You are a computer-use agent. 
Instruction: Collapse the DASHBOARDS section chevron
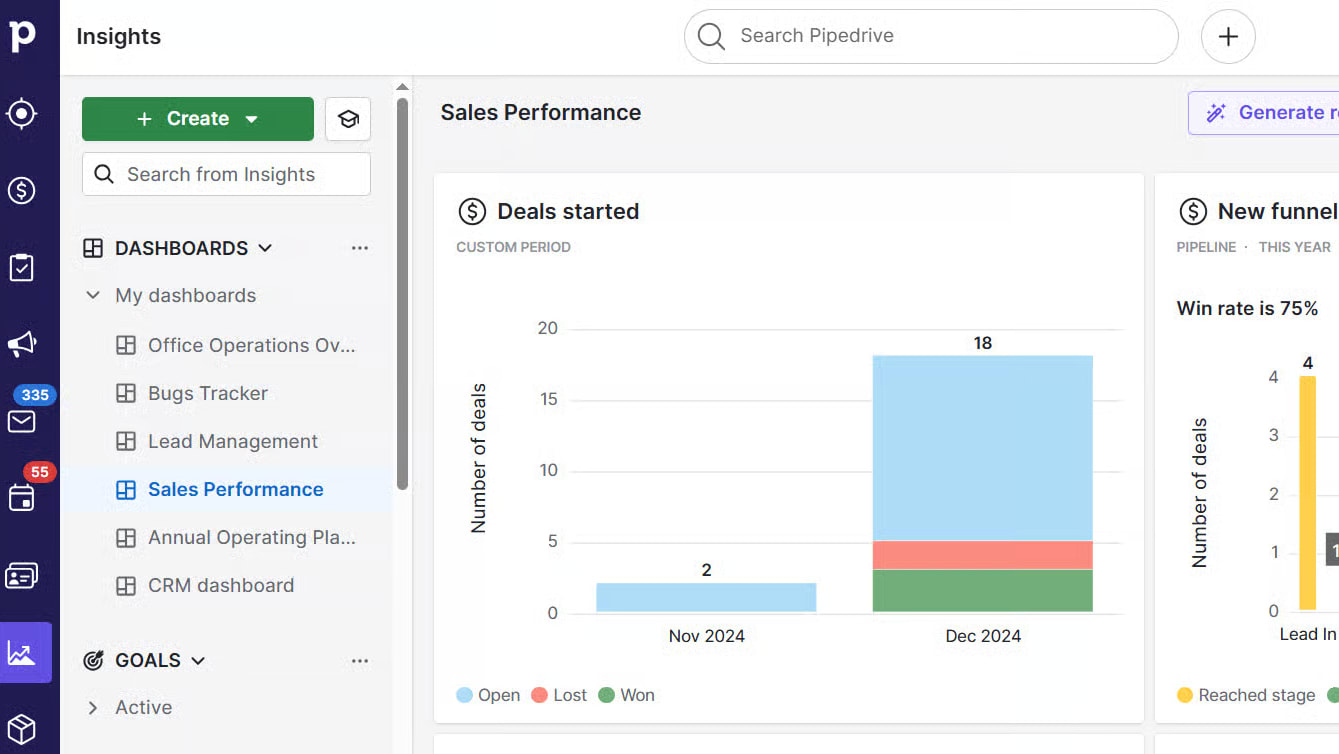265,248
